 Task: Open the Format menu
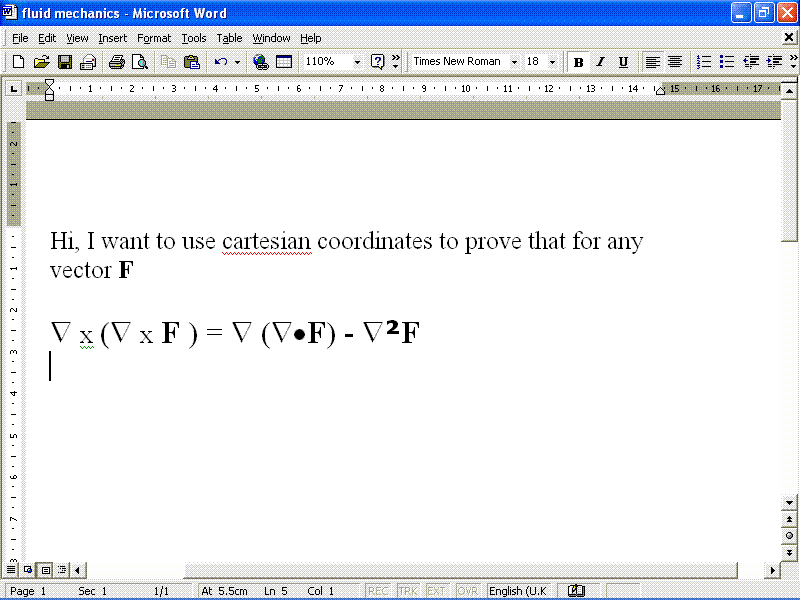point(154,38)
